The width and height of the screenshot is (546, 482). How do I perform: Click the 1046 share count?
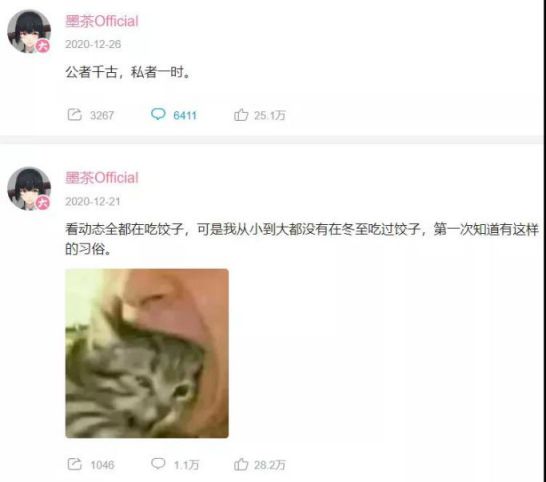coord(102,465)
